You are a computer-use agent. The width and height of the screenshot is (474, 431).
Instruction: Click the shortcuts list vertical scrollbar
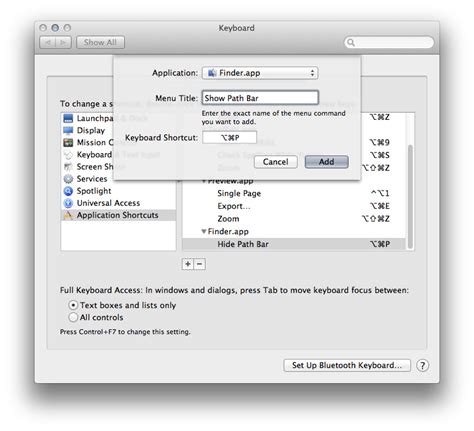(410, 197)
